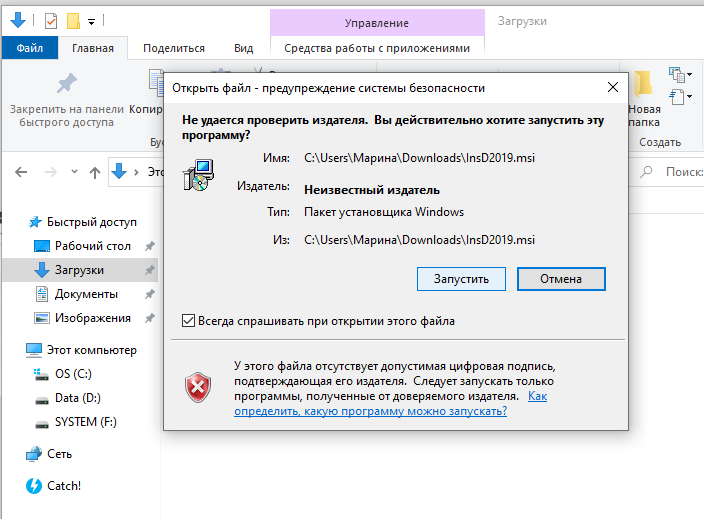Screen dimensions: 704x519
Task: Open Catch! in navigation pane
Action: click(x=53, y=486)
